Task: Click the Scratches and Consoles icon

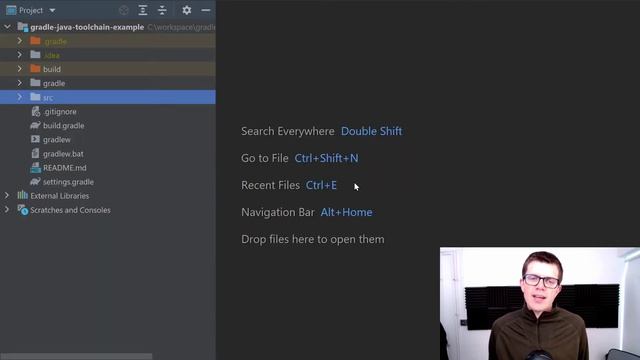Action: (23, 210)
